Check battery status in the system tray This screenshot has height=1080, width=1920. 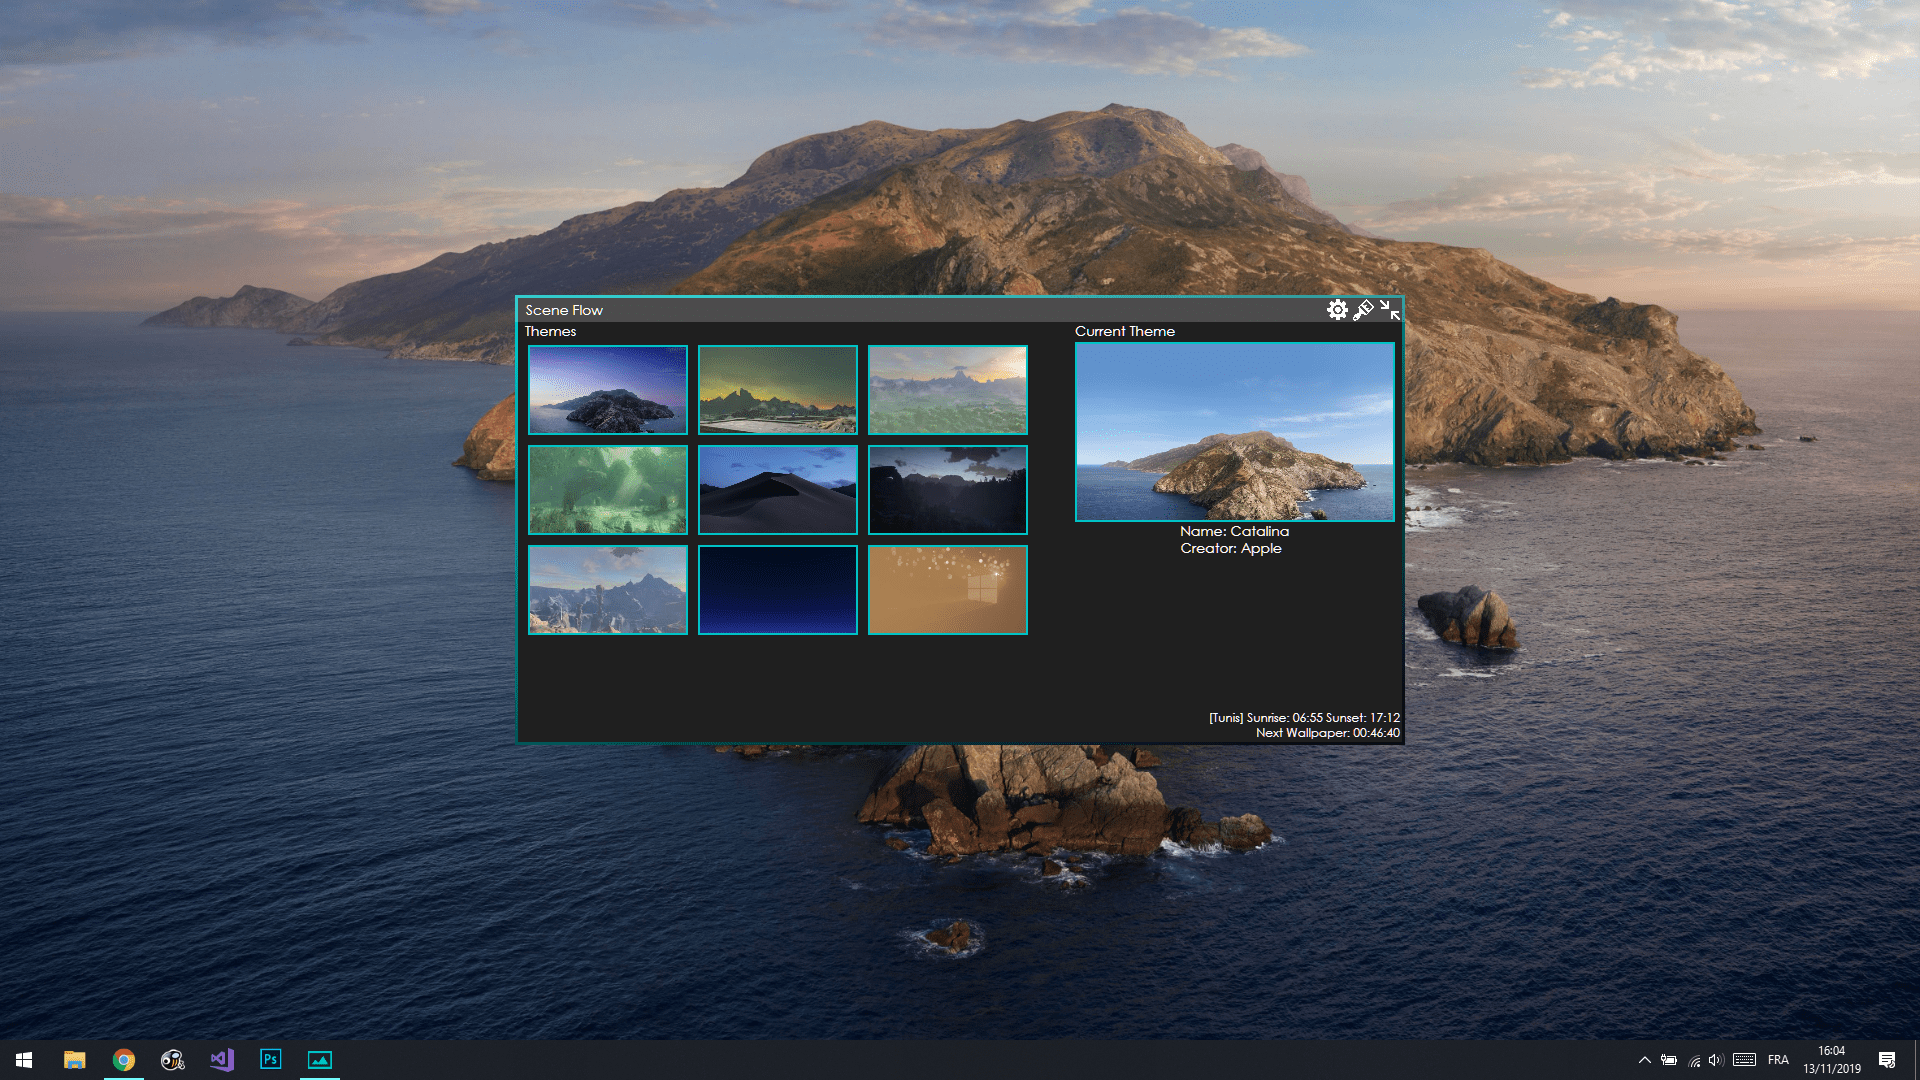coord(1670,1060)
